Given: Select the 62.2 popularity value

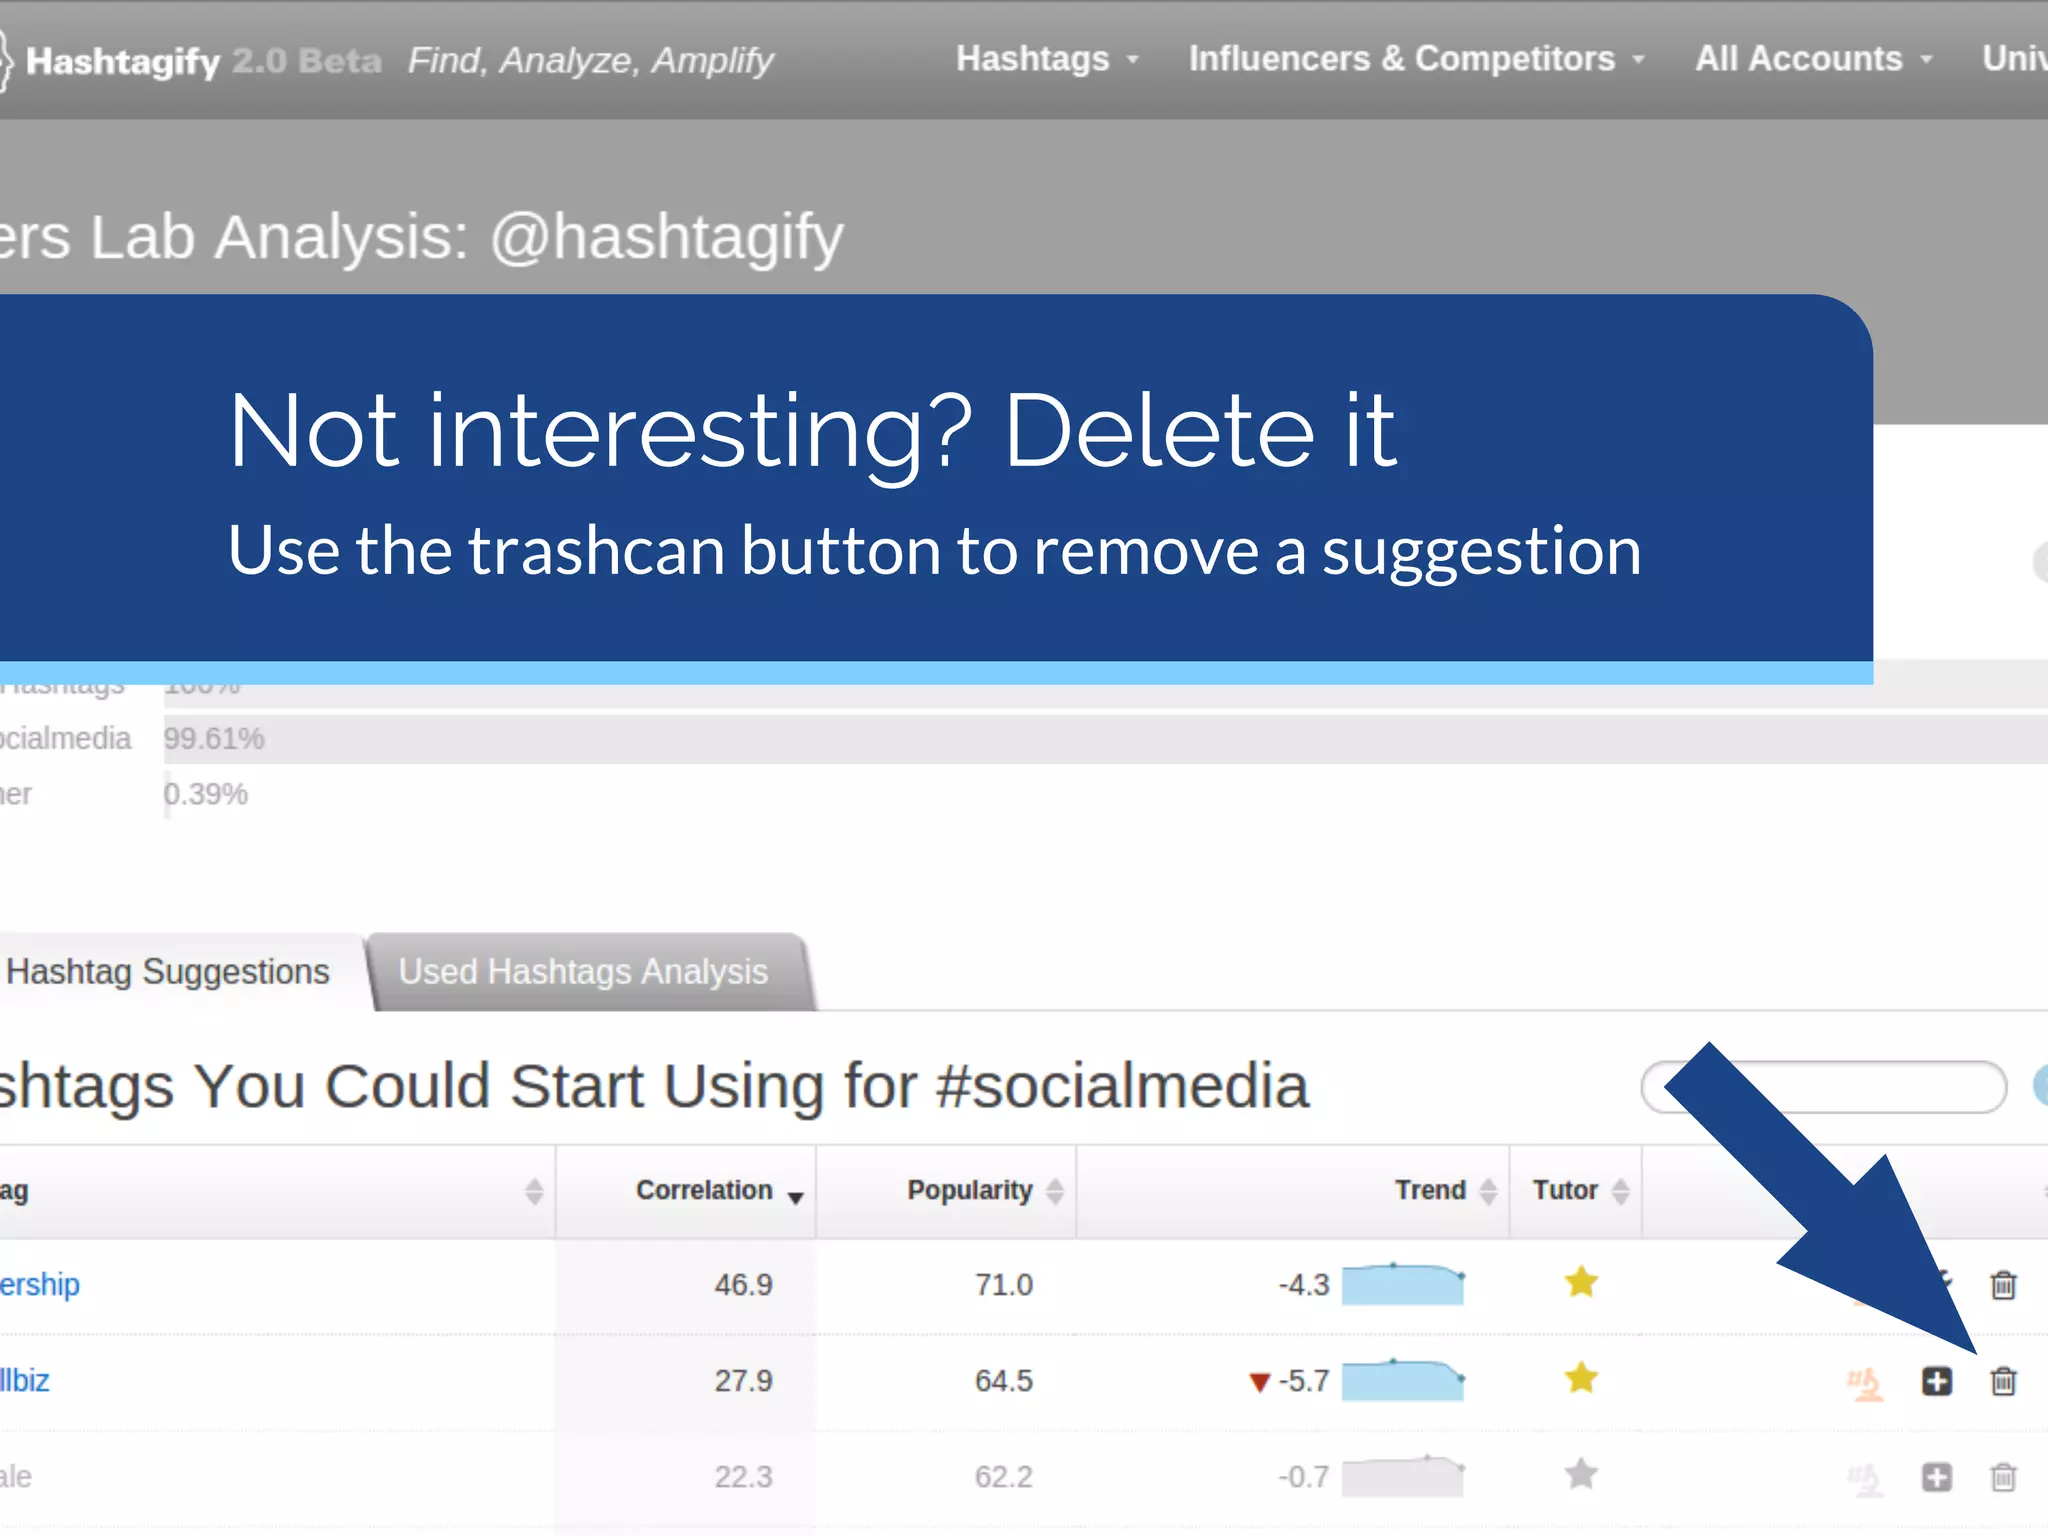Looking at the screenshot, I should [x=1004, y=1477].
